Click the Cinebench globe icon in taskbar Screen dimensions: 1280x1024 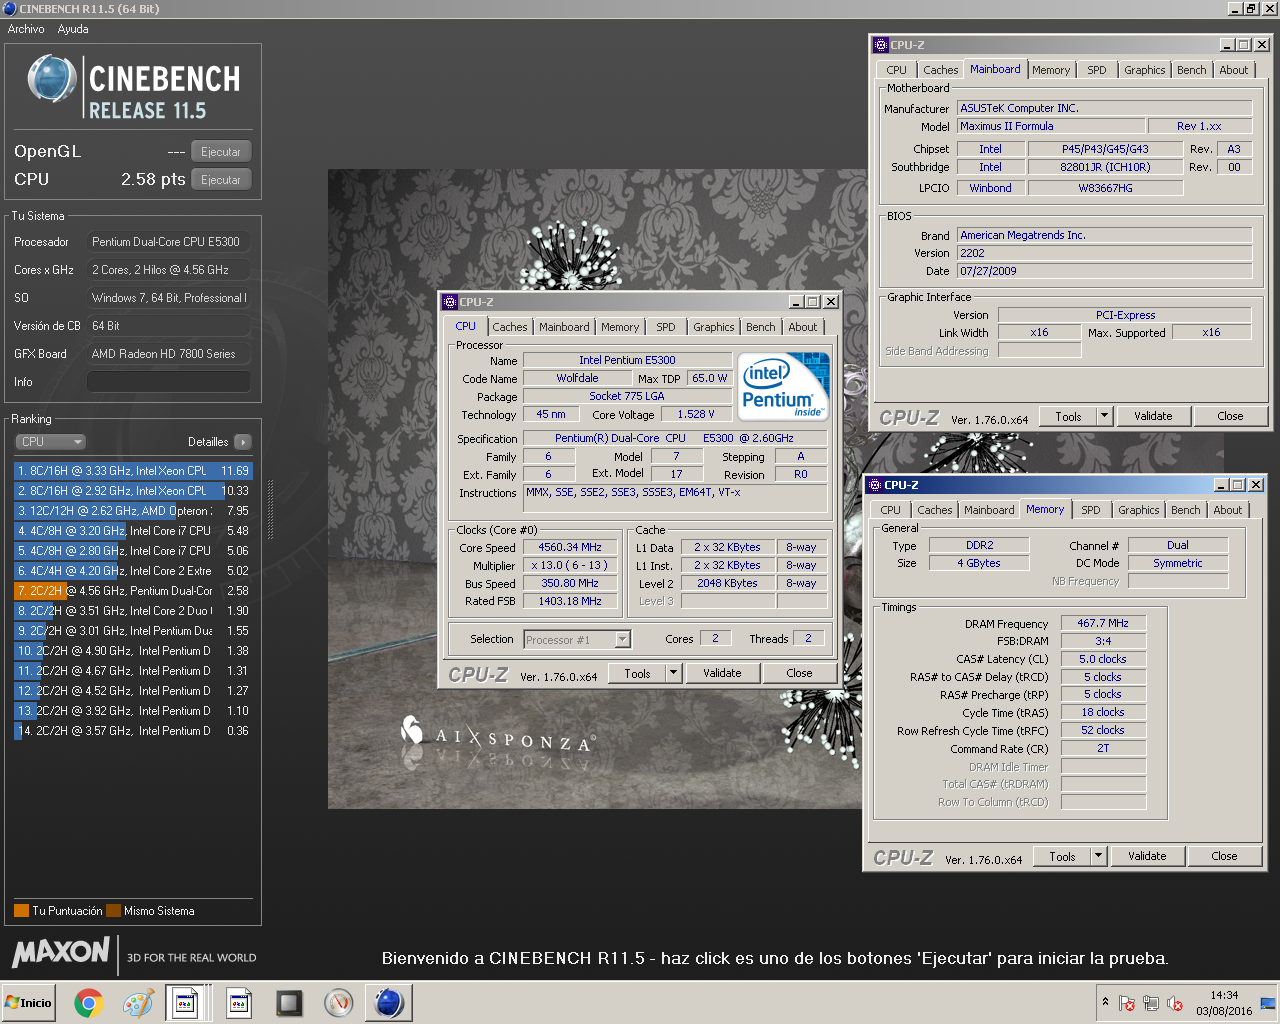point(389,1003)
